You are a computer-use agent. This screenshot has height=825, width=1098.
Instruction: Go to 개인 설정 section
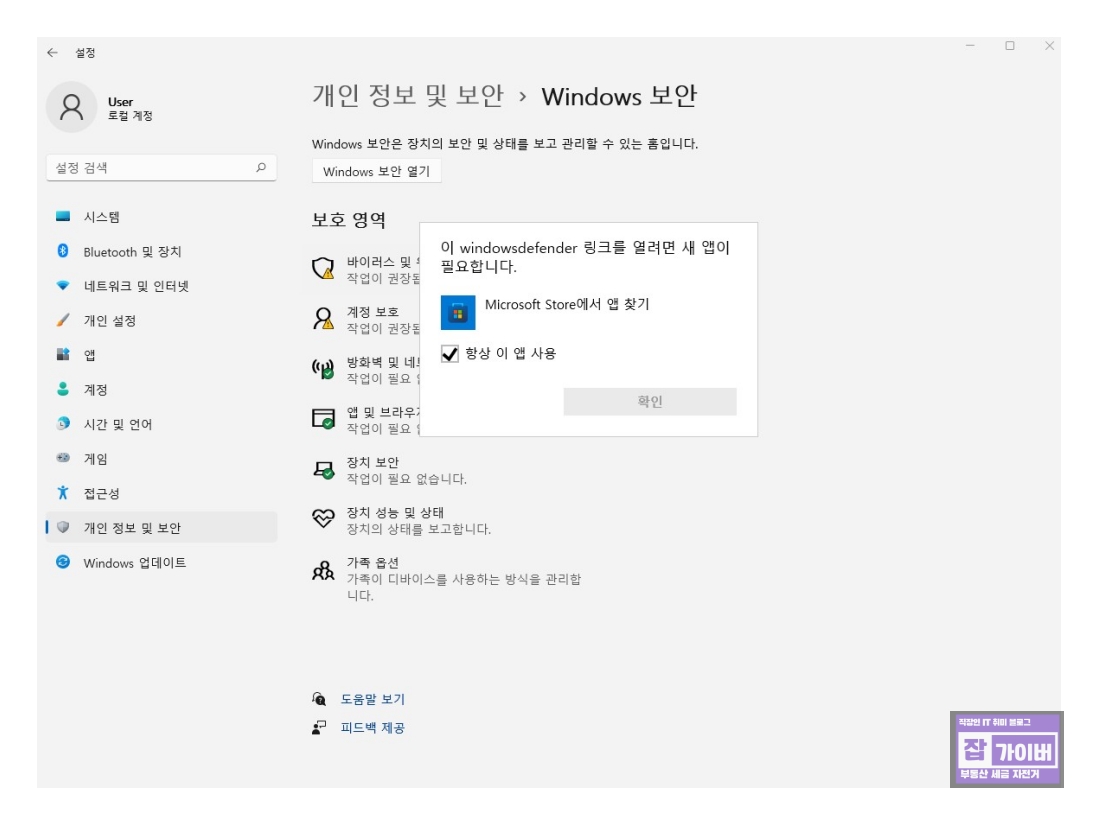[162, 320]
